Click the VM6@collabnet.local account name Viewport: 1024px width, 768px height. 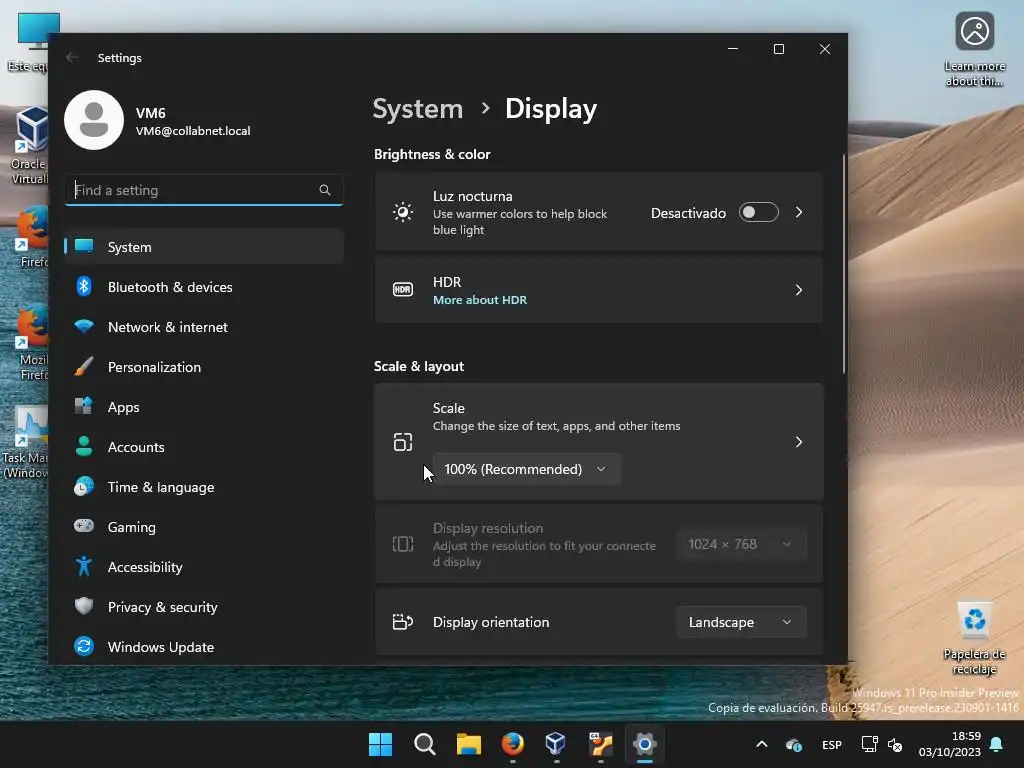[193, 131]
